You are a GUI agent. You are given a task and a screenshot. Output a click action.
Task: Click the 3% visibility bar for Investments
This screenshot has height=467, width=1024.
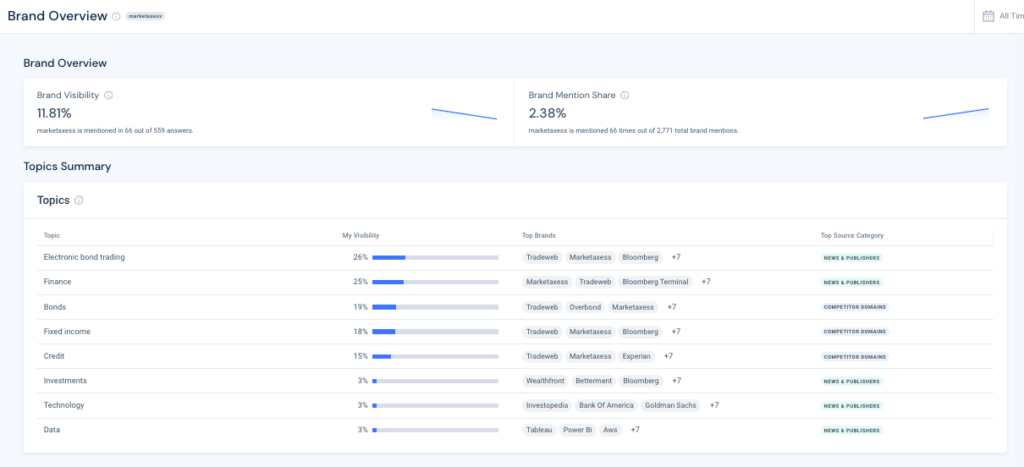point(435,381)
